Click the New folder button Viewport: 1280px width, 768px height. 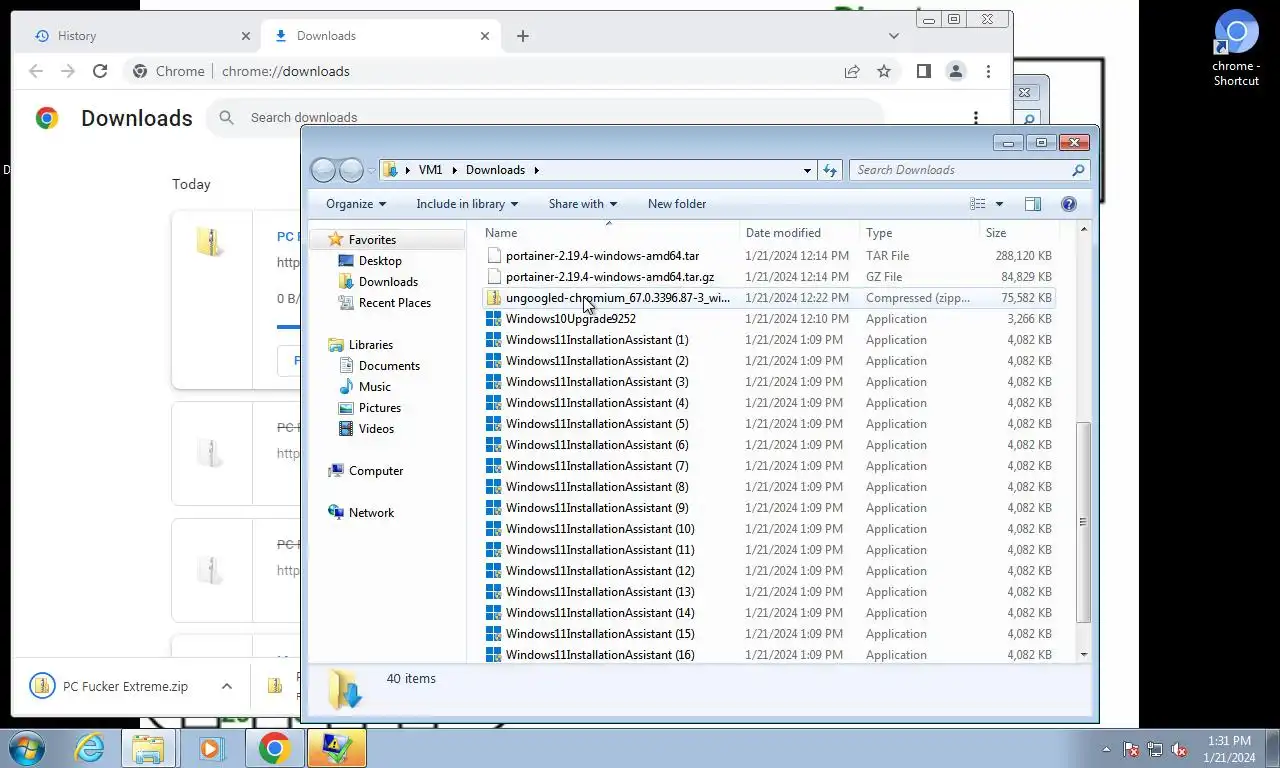pos(677,204)
